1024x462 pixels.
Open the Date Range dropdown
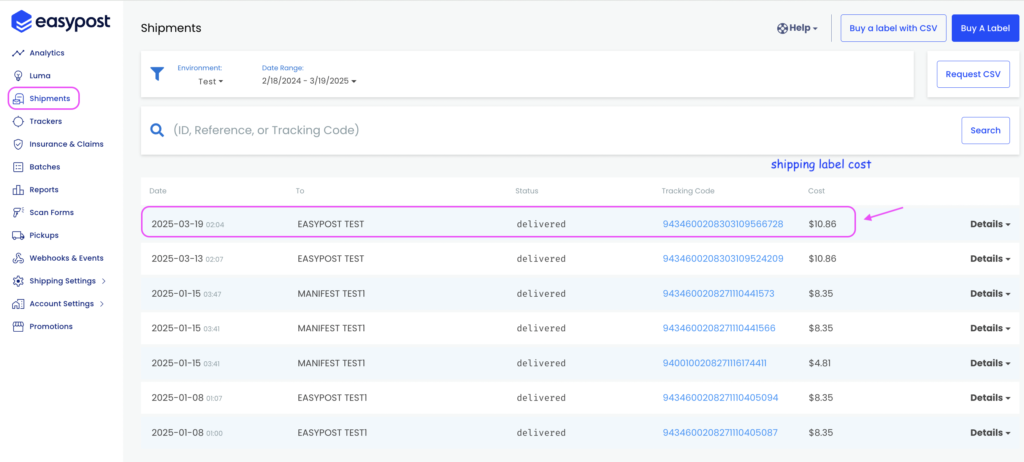309,82
